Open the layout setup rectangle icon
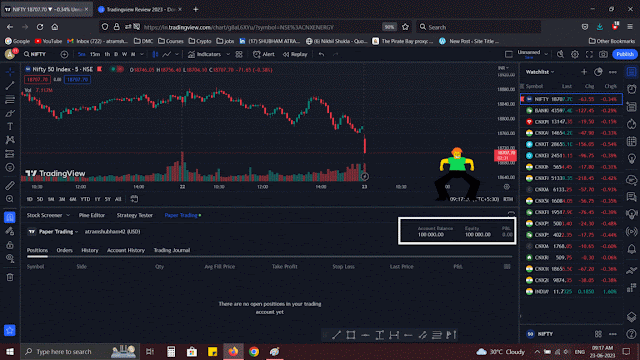The image size is (640, 360). tap(509, 54)
